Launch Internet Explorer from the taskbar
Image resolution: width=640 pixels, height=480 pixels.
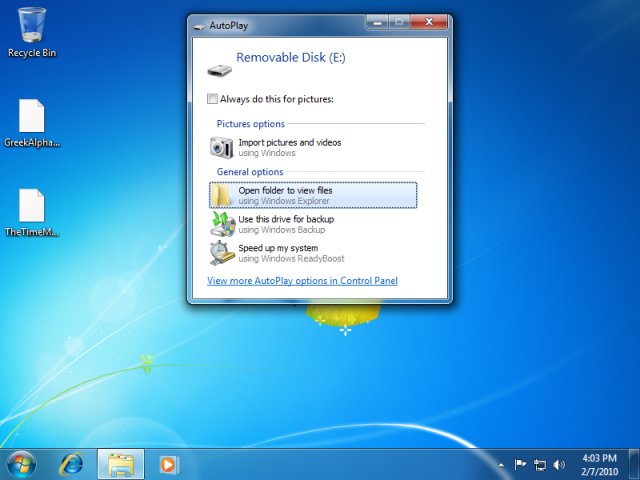click(72, 464)
